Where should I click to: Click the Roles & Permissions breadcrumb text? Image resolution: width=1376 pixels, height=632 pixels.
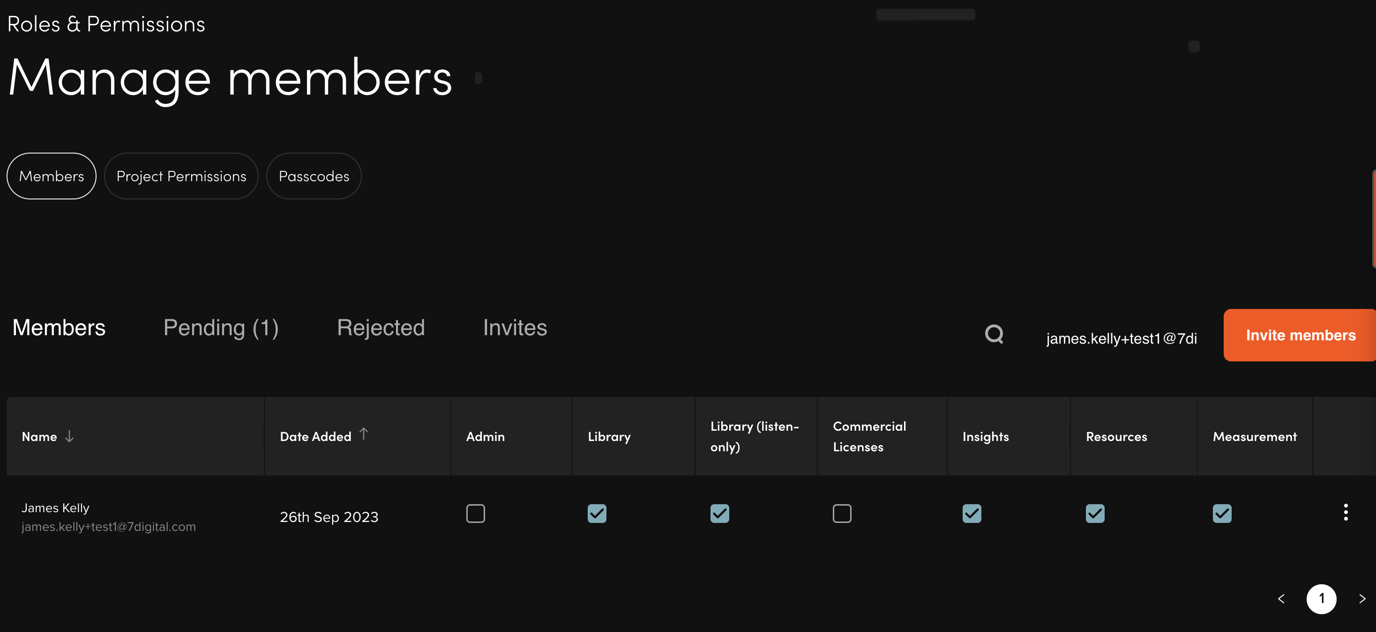(x=106, y=24)
